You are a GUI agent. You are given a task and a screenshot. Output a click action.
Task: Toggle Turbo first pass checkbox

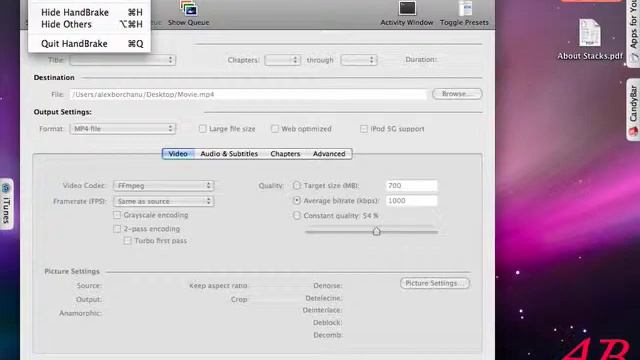pyautogui.click(x=128, y=241)
